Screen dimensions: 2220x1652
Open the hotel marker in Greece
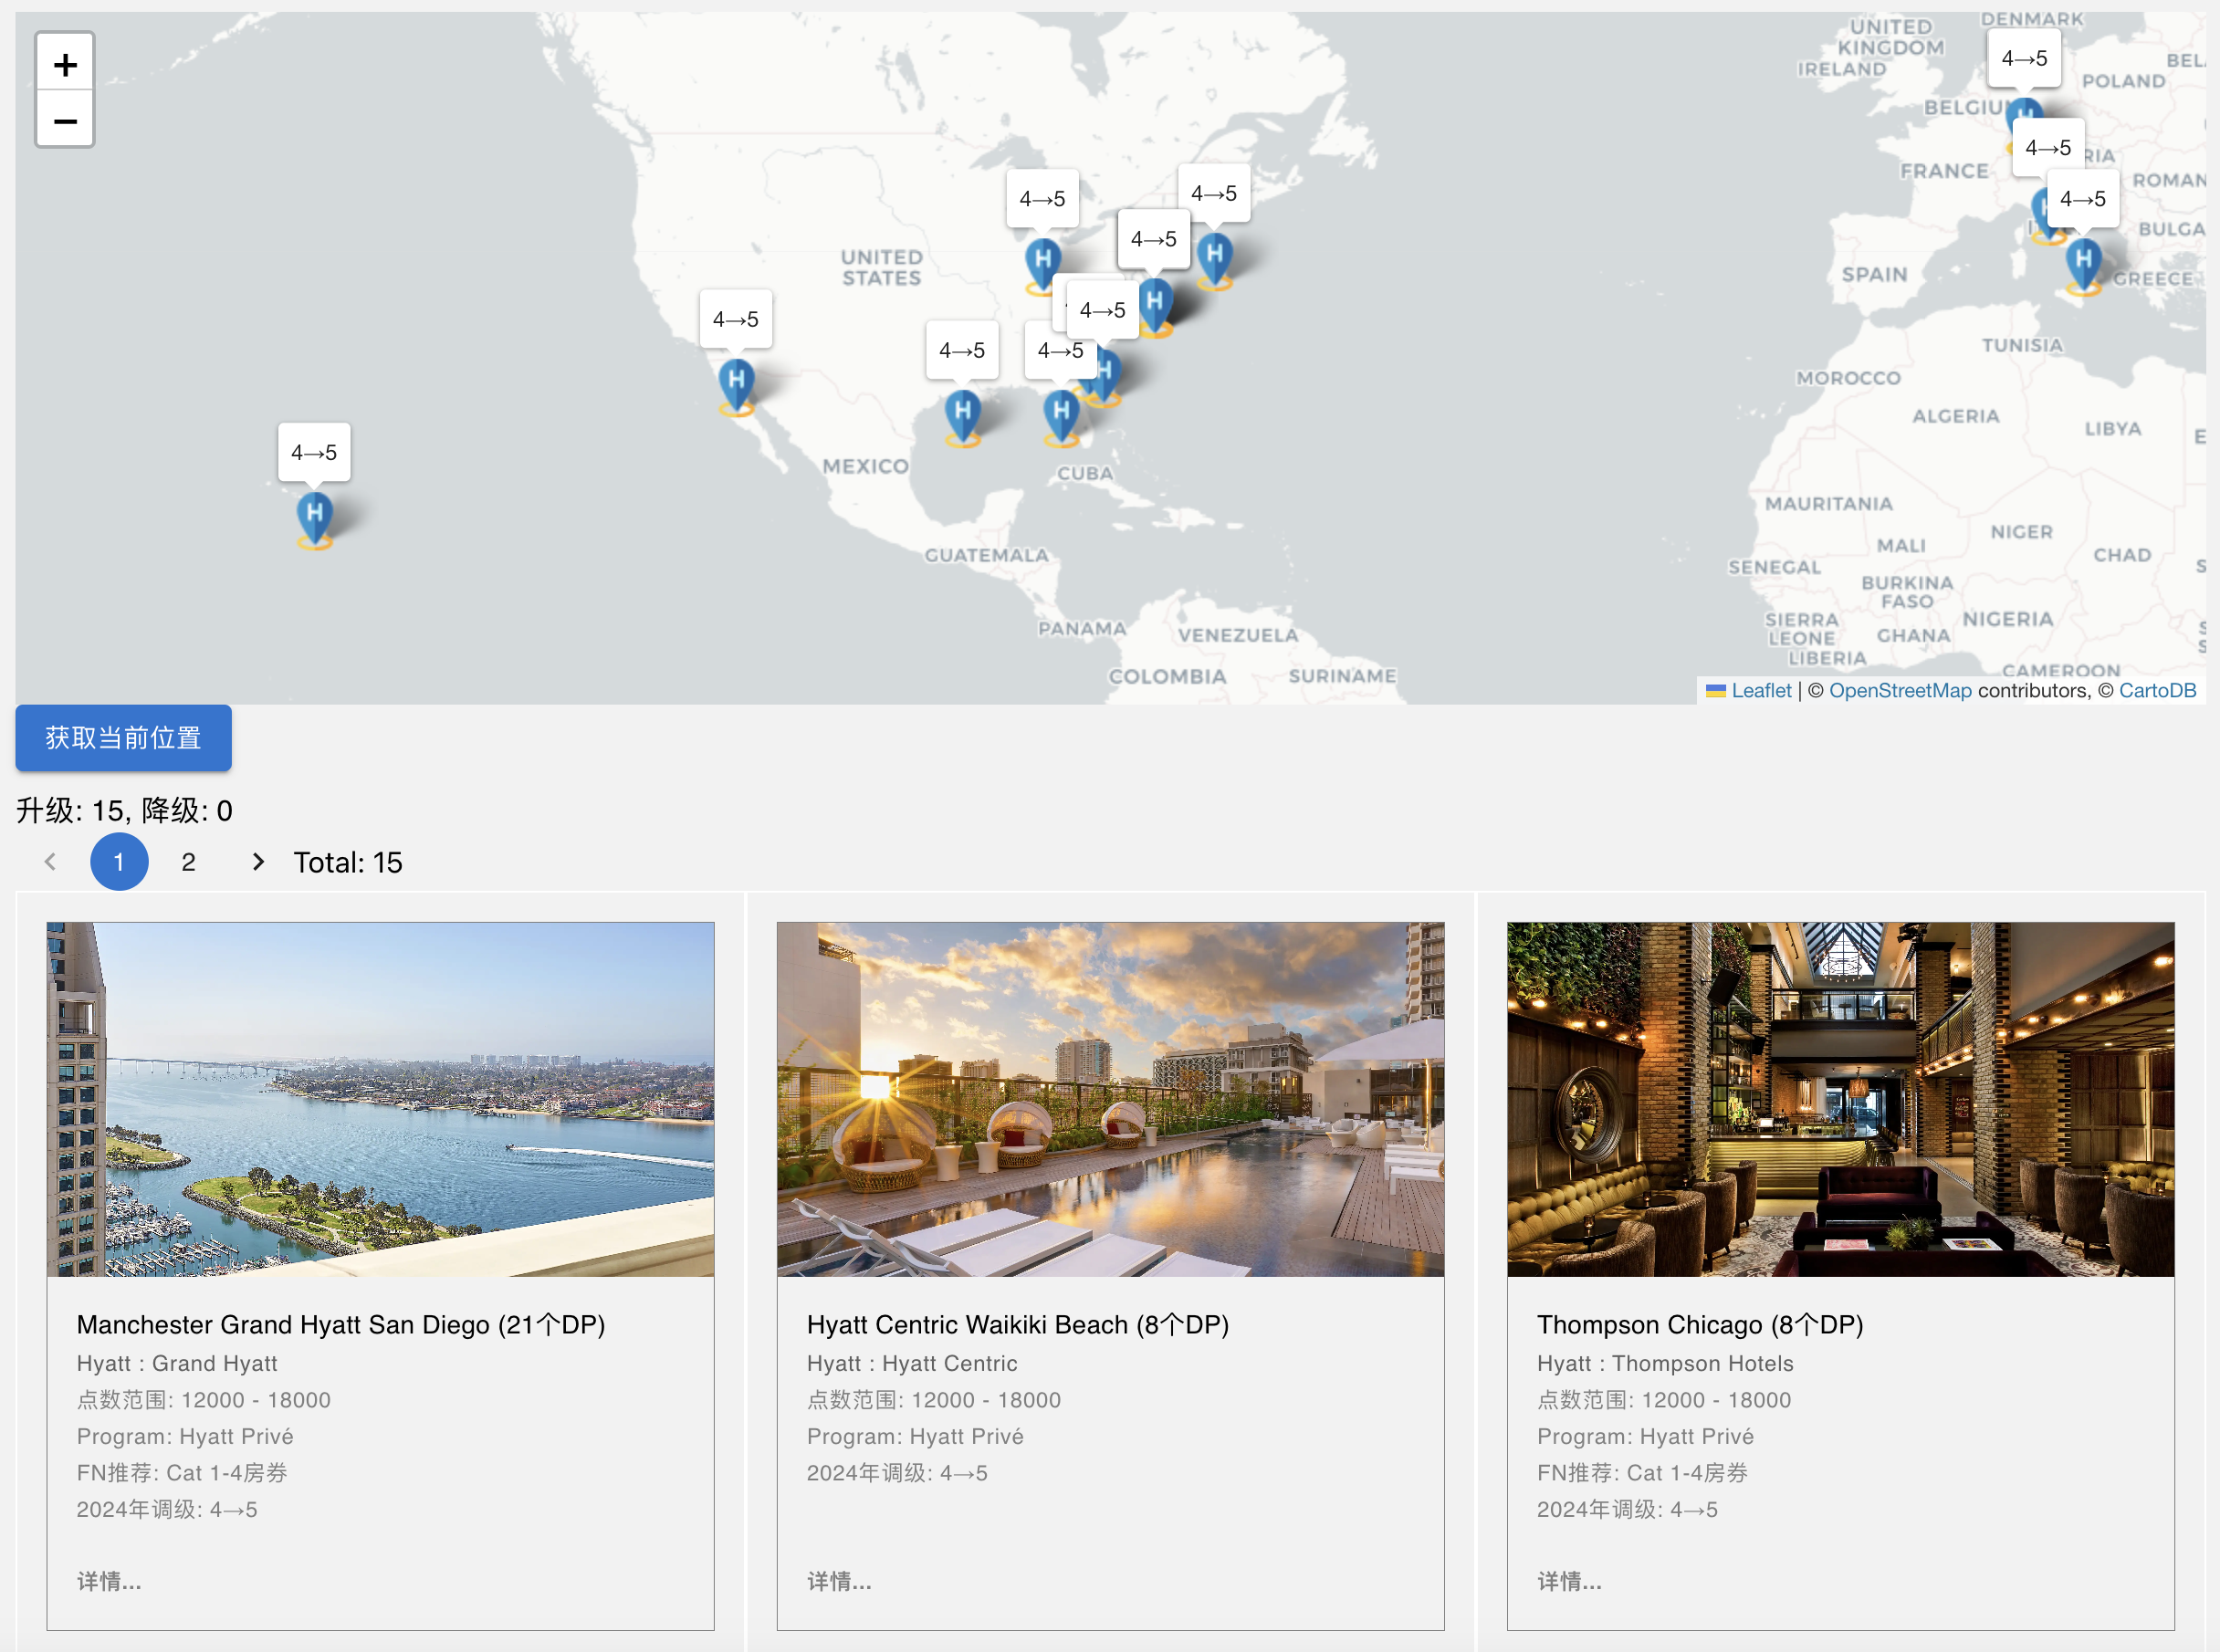[x=2084, y=264]
